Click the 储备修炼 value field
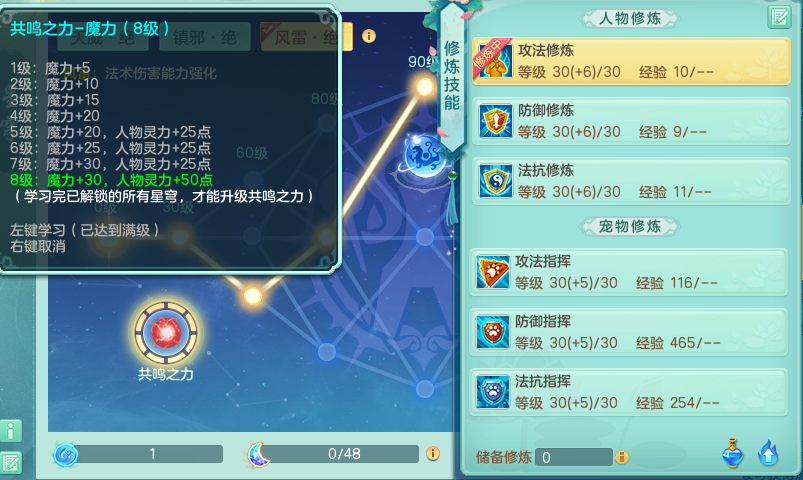The image size is (803, 480). [x=574, y=457]
